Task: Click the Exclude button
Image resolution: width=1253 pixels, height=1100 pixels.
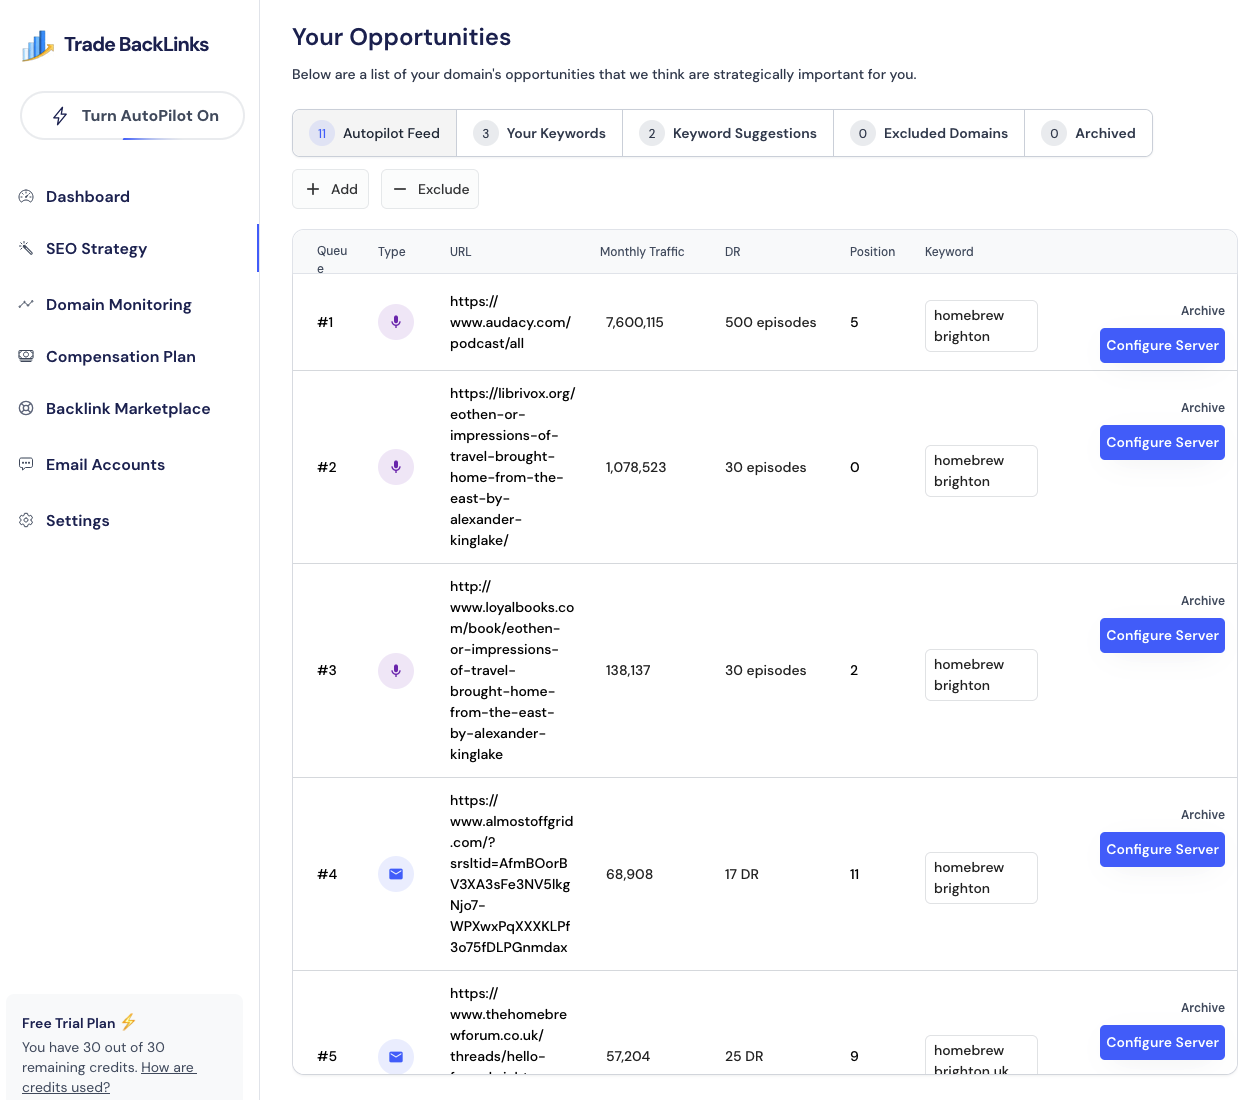Action: point(430,189)
